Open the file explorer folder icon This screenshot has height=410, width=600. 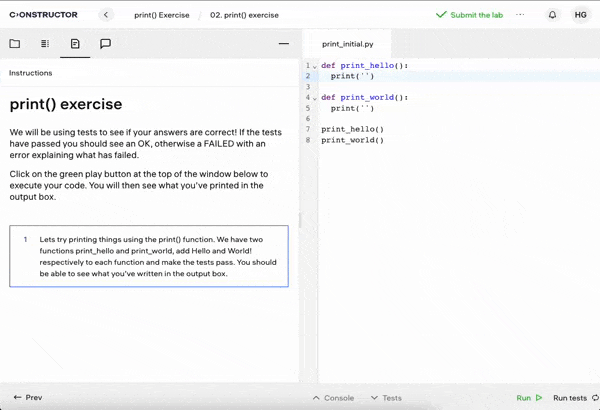[15, 44]
